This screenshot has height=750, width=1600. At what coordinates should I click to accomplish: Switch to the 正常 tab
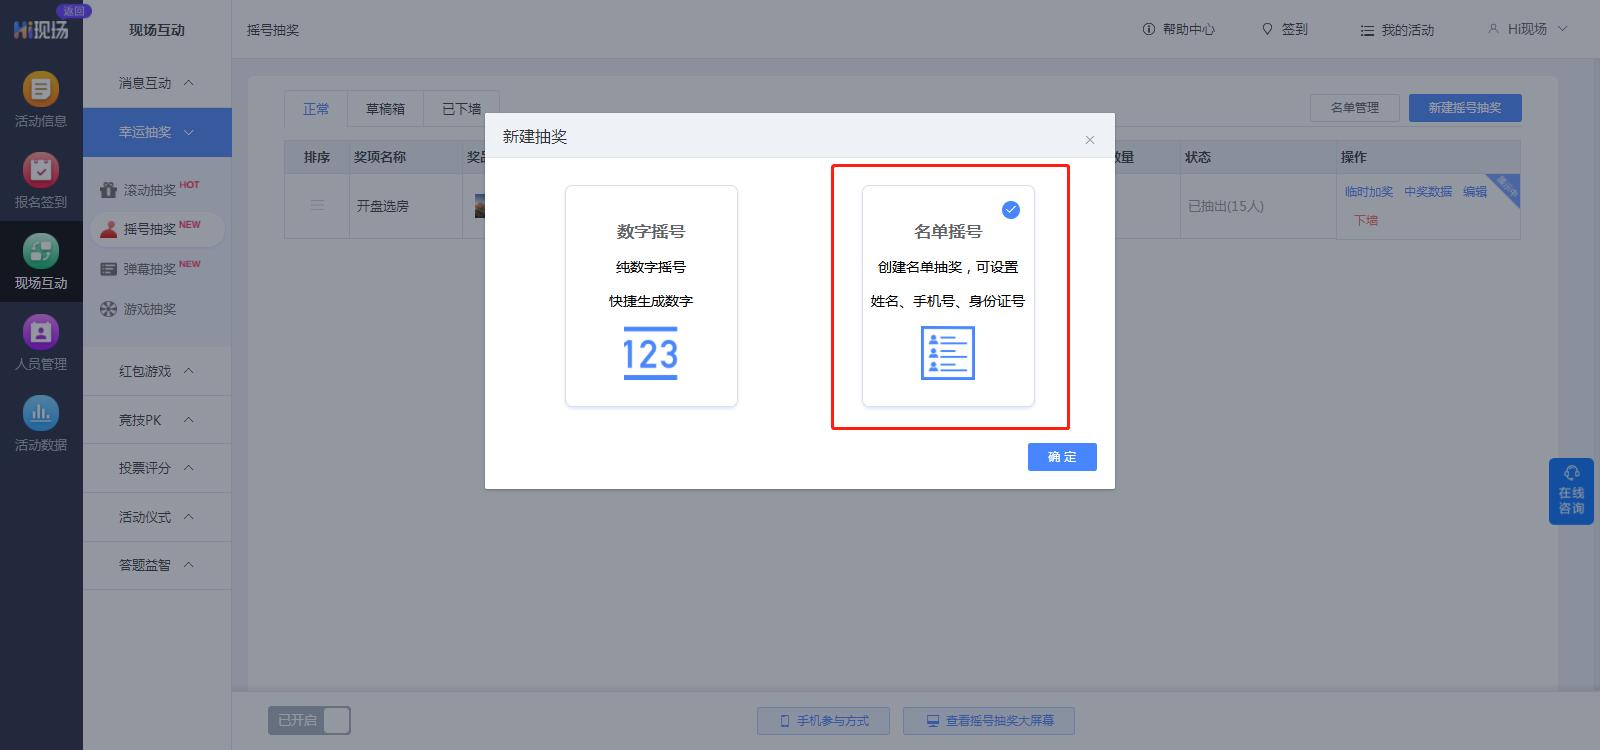[316, 108]
